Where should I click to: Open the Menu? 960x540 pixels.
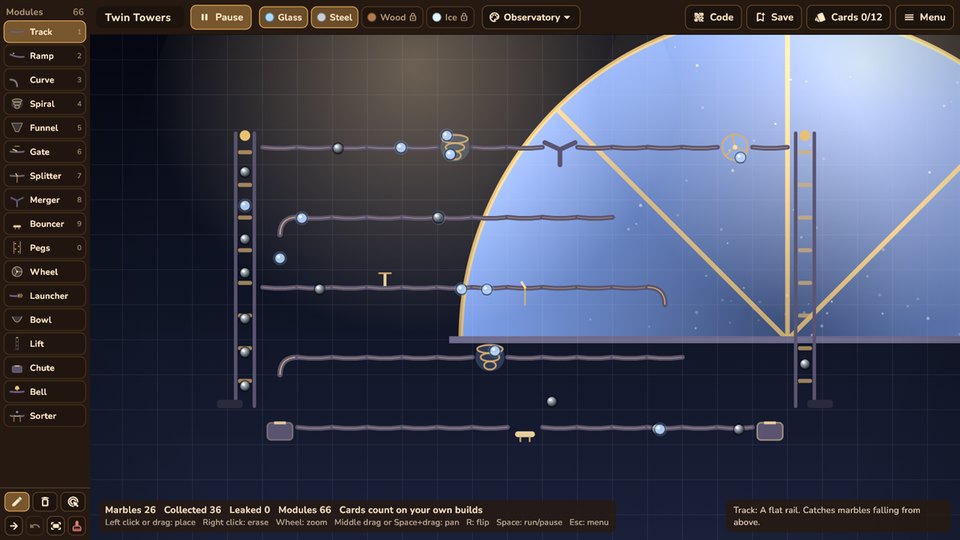click(x=924, y=17)
